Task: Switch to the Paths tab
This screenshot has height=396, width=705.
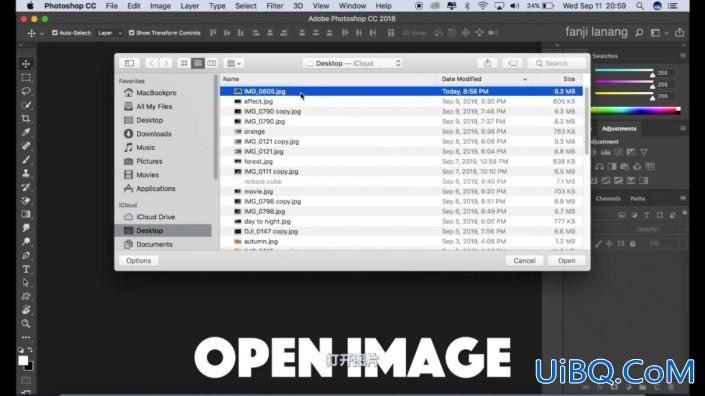Action: pos(638,198)
